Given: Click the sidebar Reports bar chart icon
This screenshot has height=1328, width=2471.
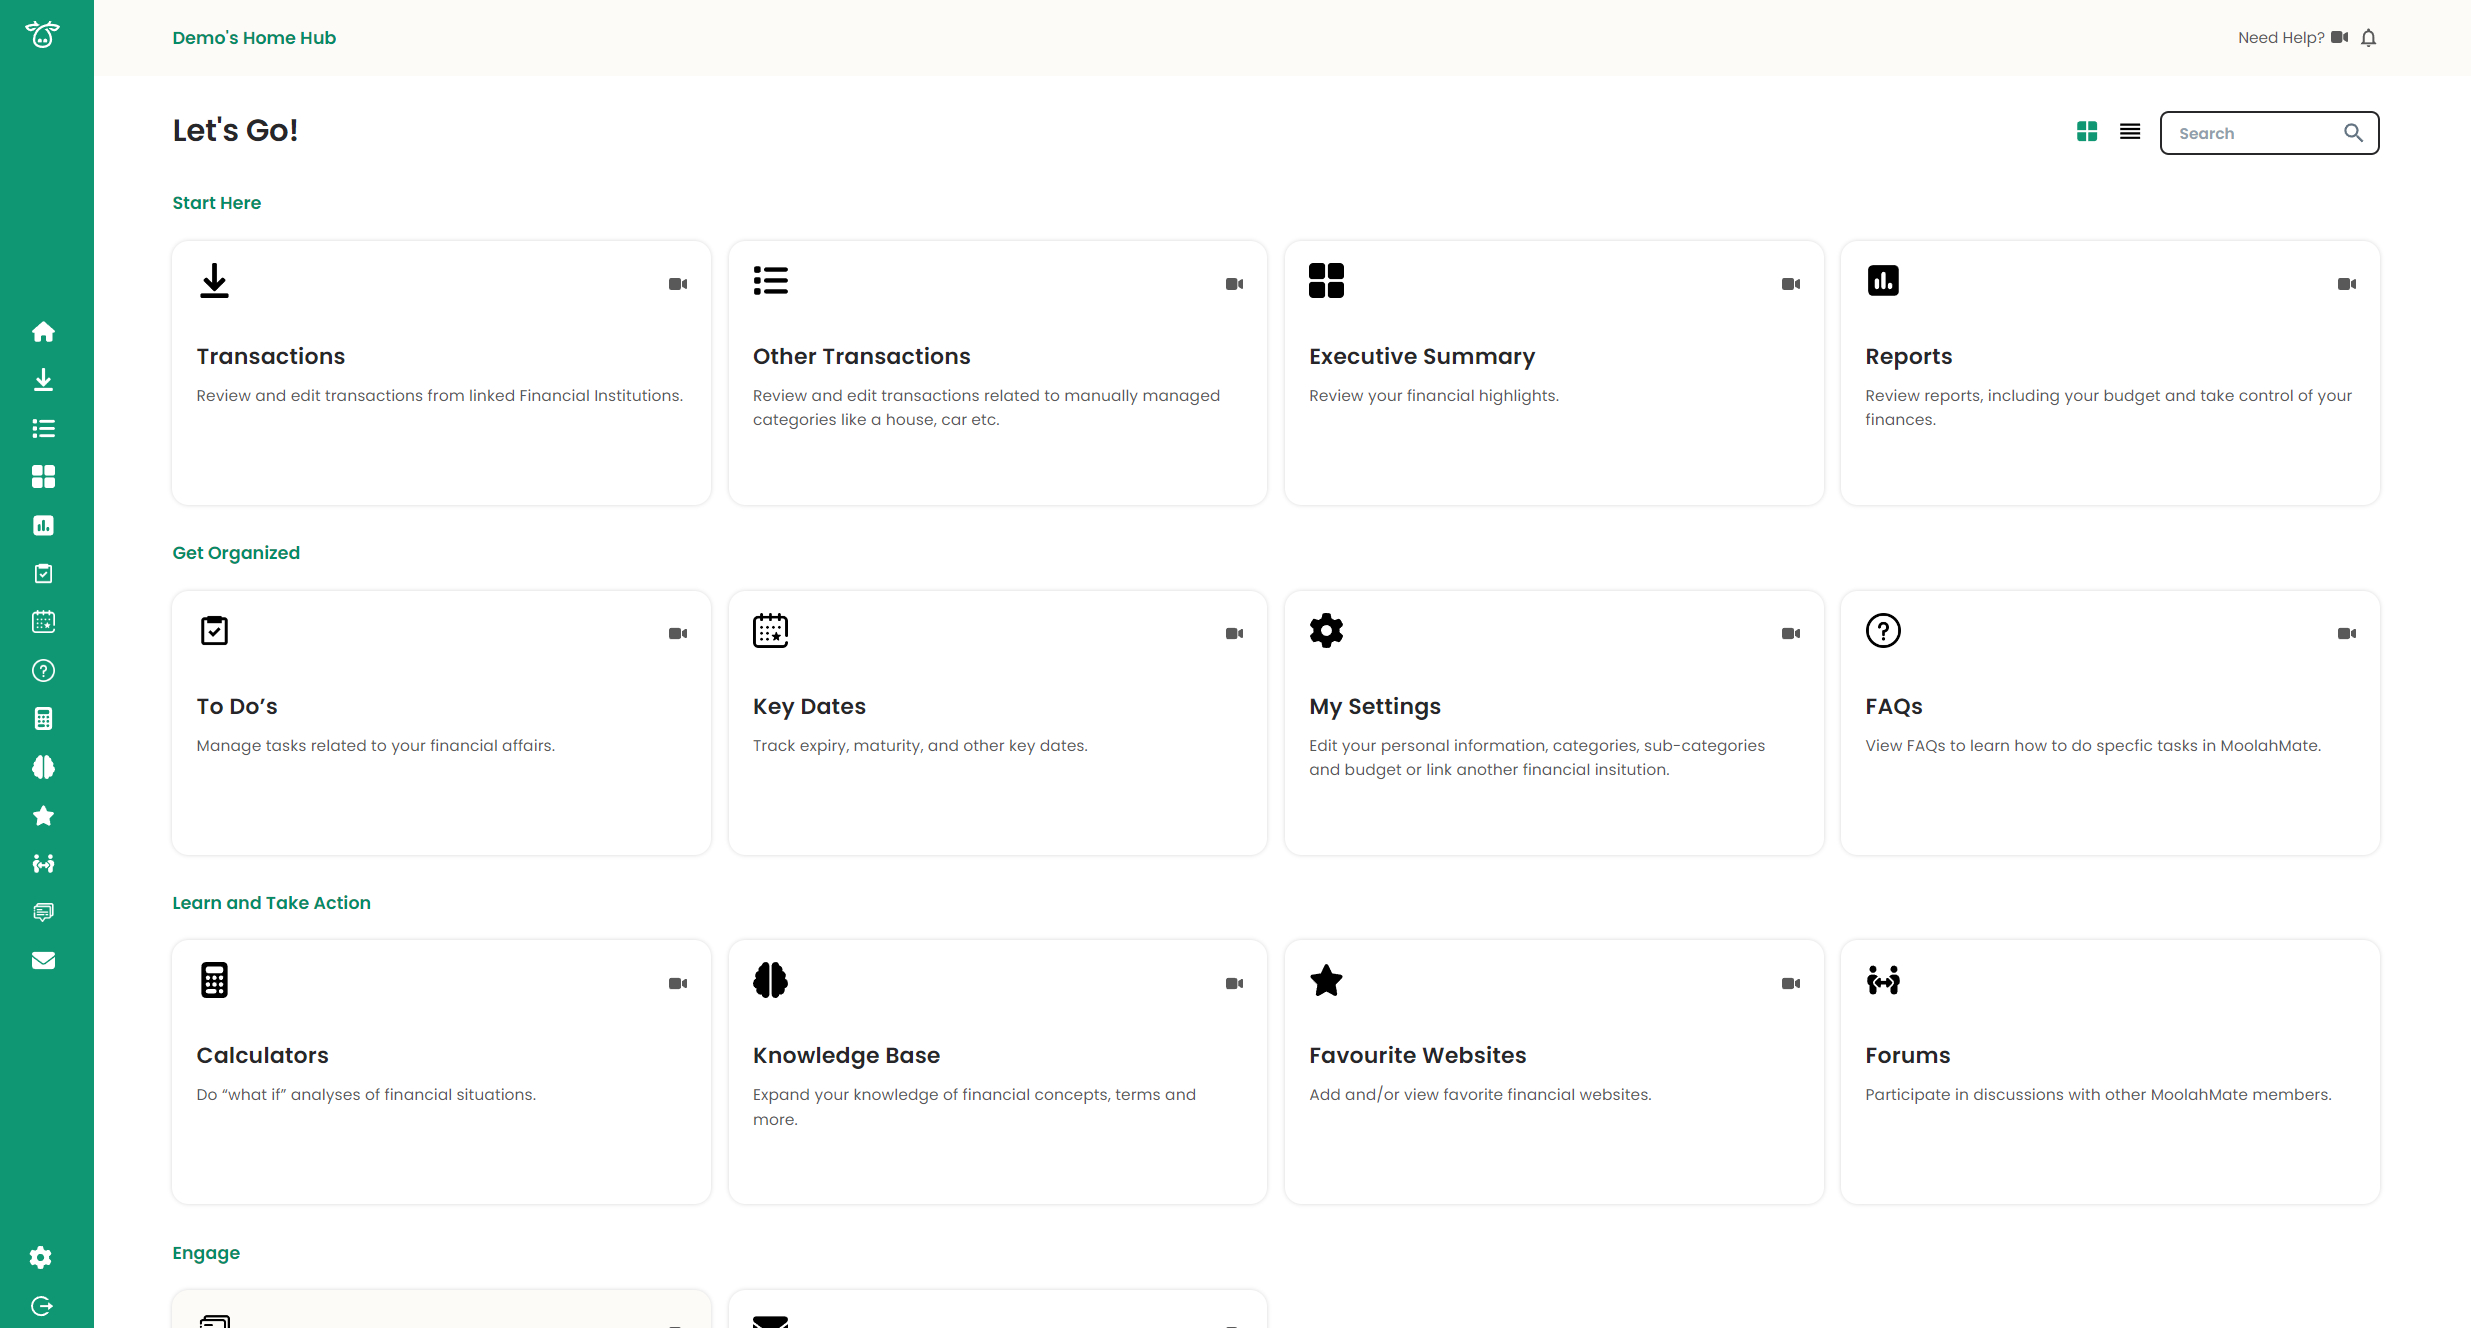Looking at the screenshot, I should tap(43, 525).
